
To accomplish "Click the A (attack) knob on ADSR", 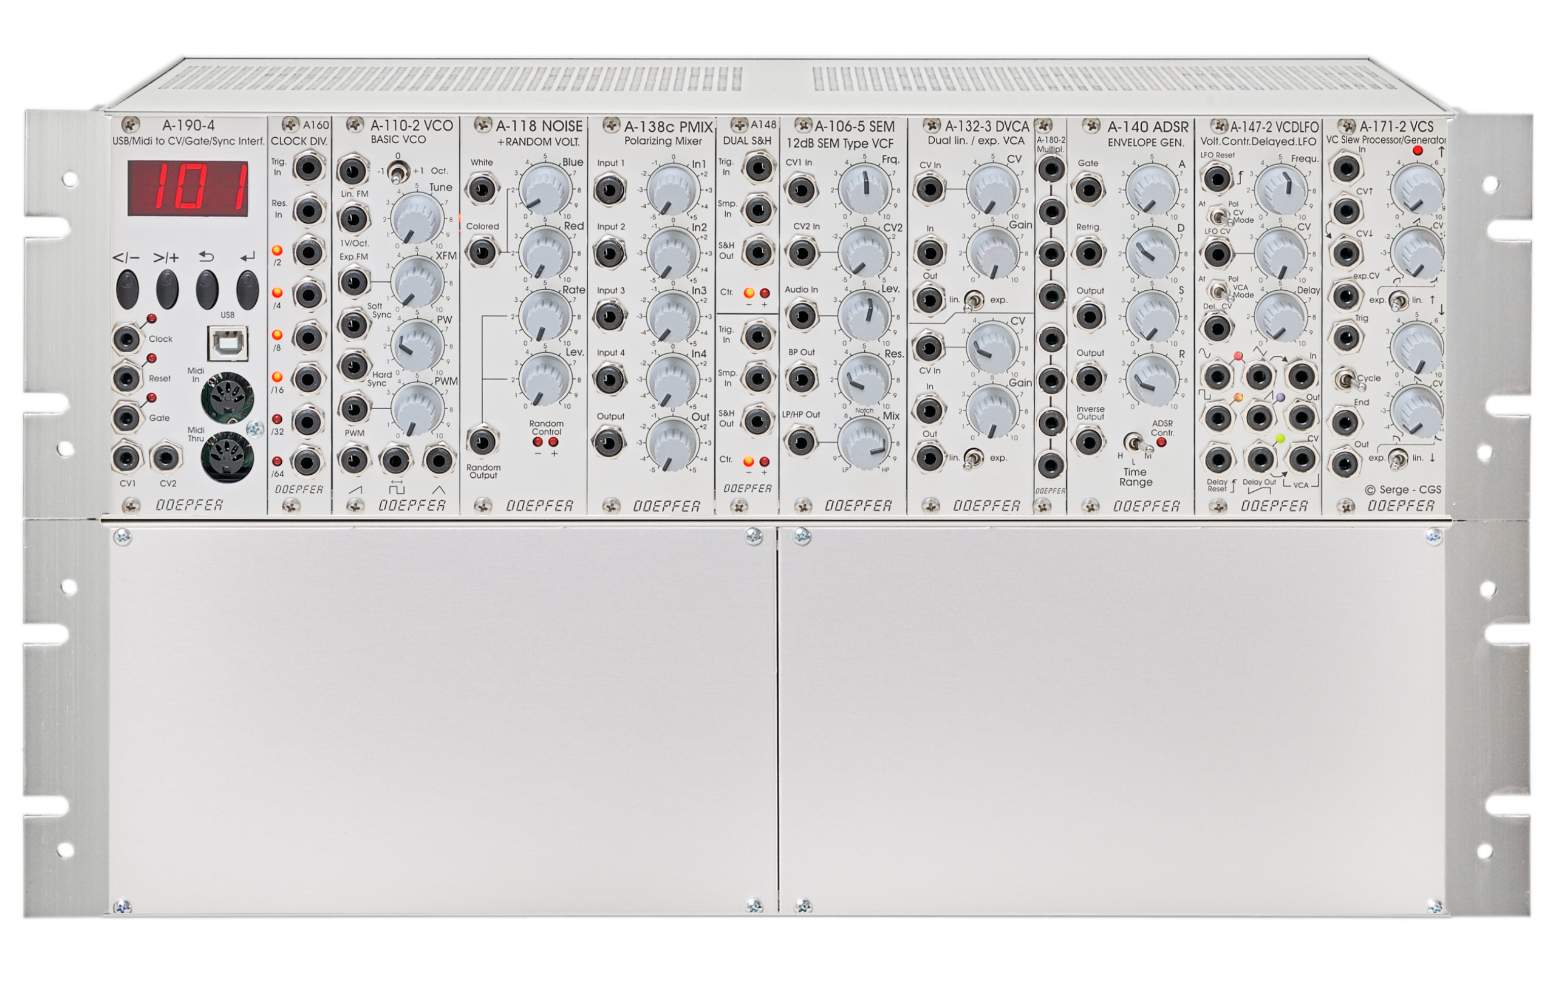I will (x=1152, y=189).
